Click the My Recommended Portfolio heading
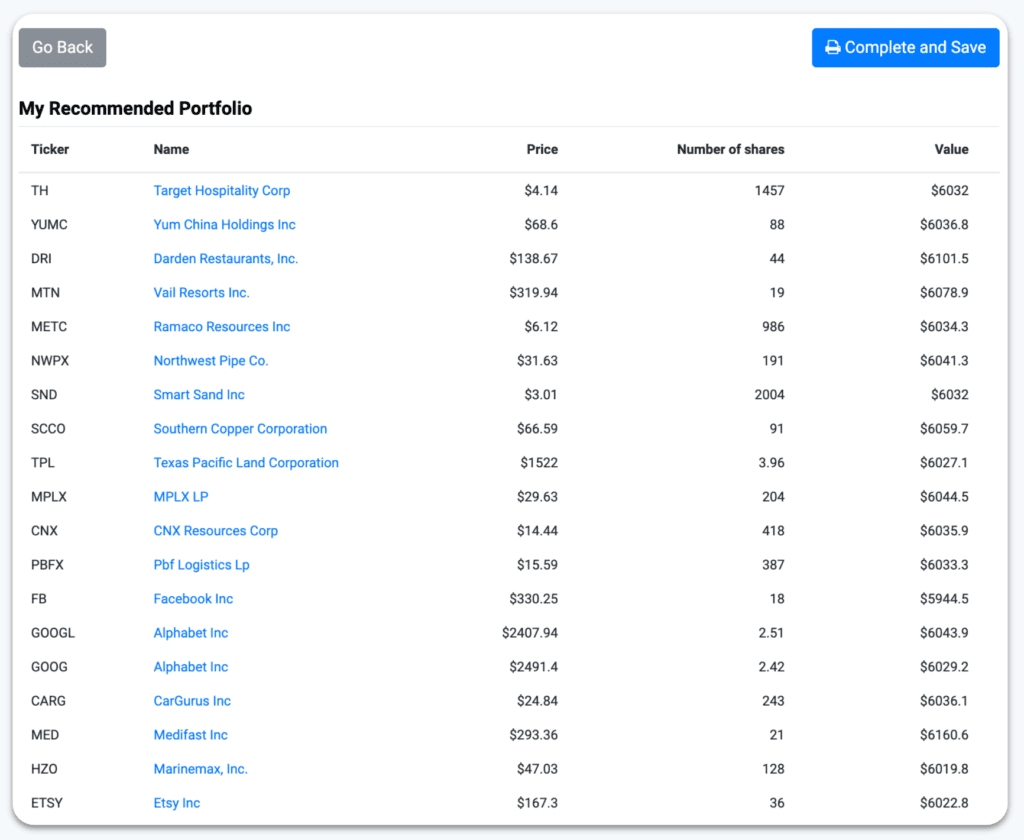The height and width of the screenshot is (840, 1024). [x=135, y=108]
